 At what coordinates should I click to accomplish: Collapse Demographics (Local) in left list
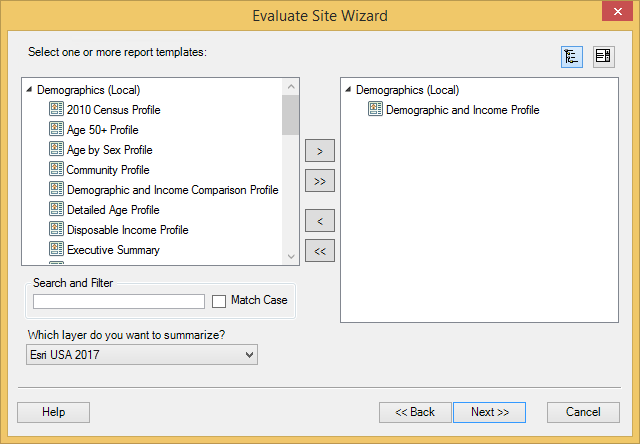pyautogui.click(x=28, y=90)
